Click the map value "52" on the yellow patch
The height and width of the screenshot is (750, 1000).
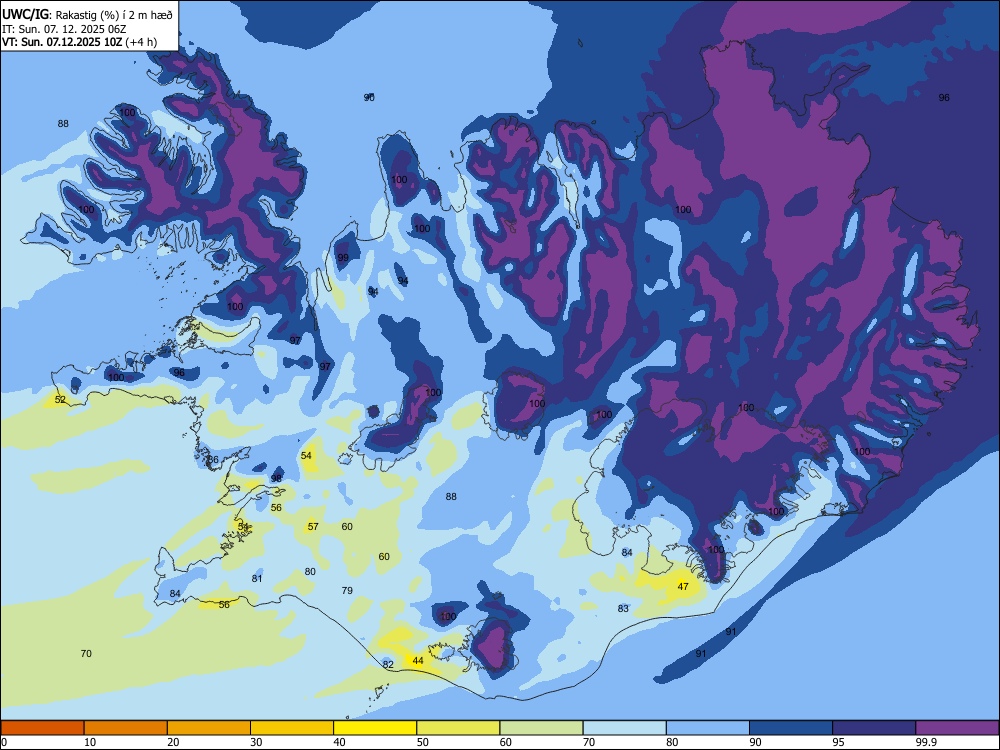[x=60, y=400]
